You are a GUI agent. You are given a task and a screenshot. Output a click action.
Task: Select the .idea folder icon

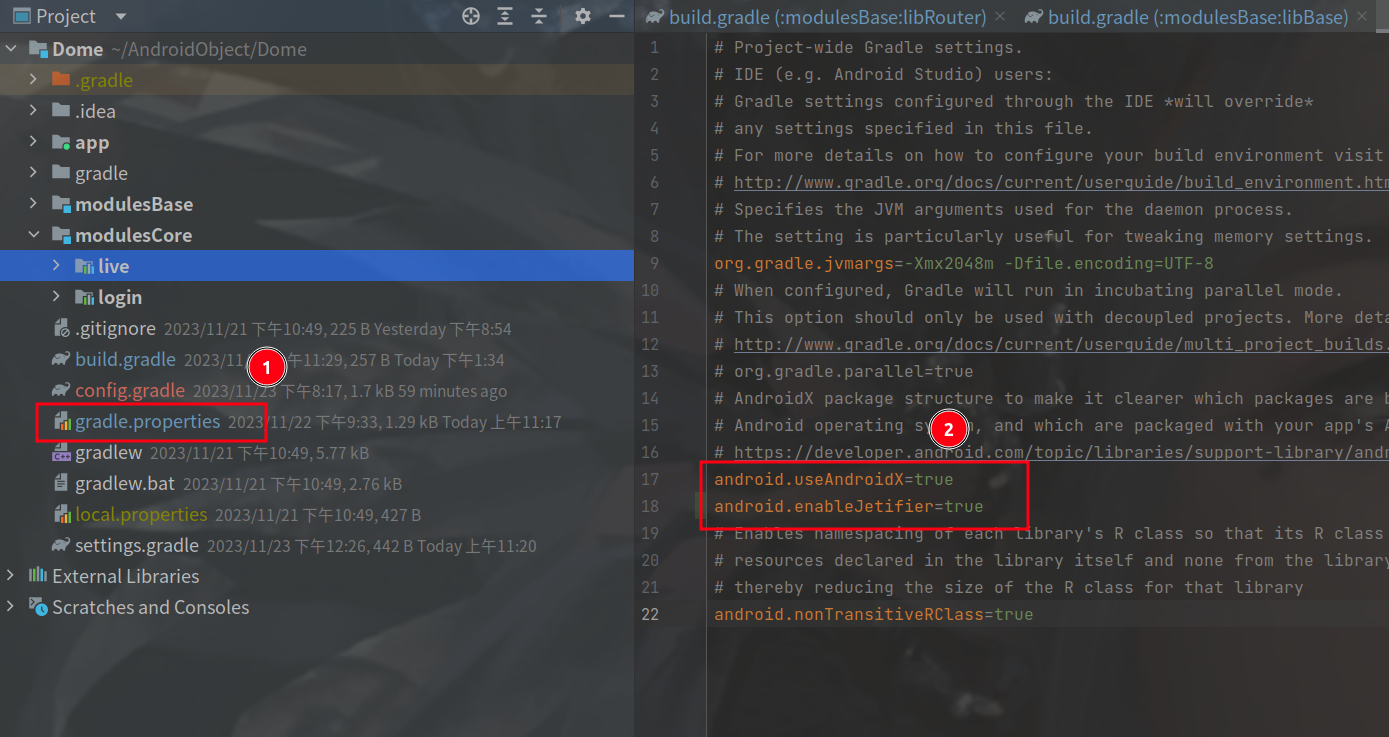[60, 111]
